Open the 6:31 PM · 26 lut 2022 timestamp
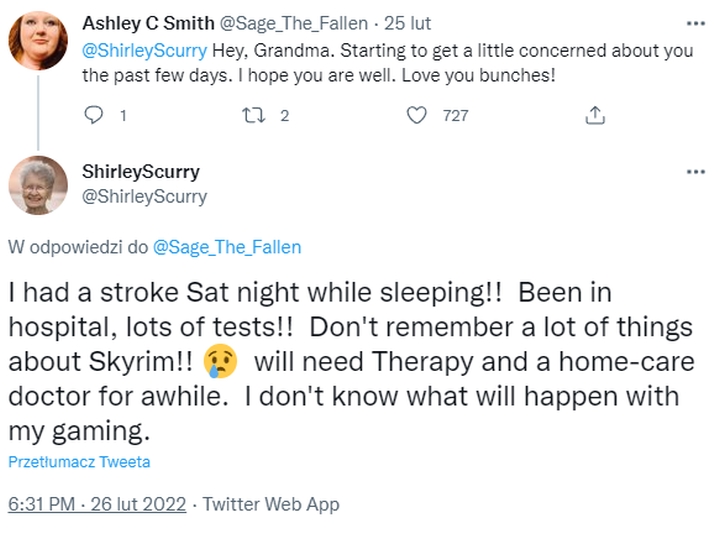The width and height of the screenshot is (720, 534). [97, 504]
